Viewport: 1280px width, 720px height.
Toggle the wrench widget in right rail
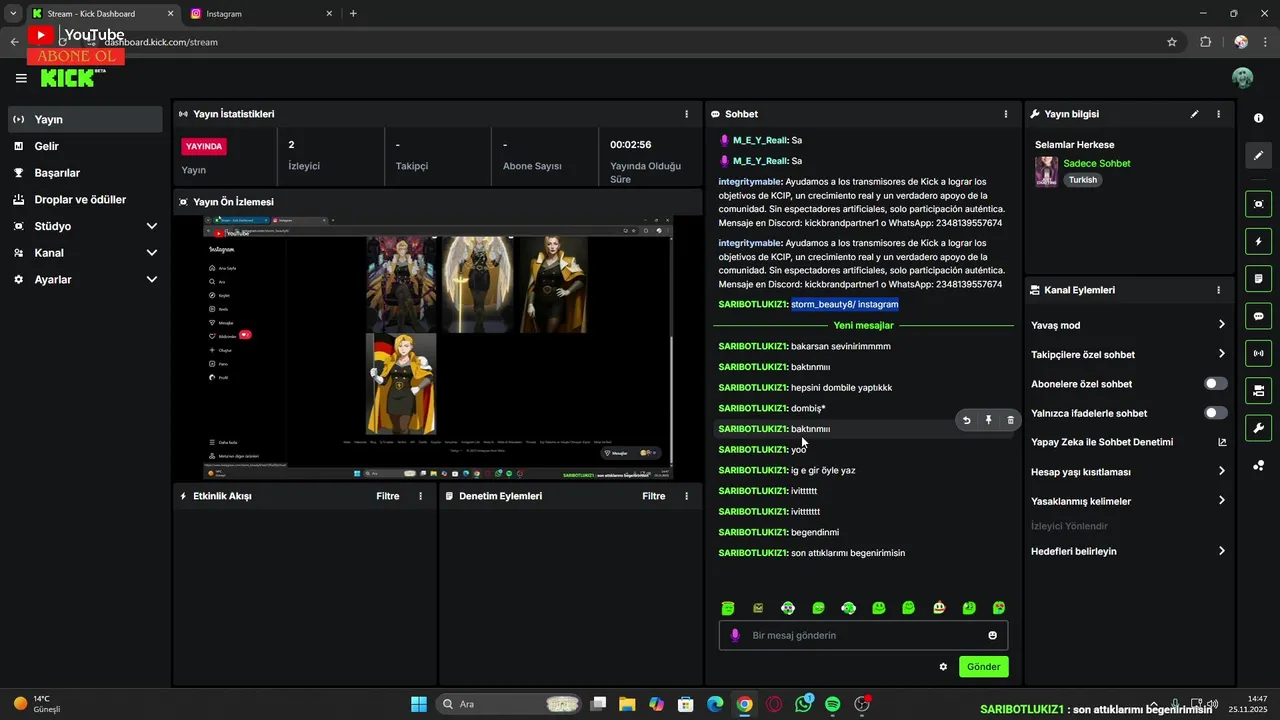(1258, 427)
